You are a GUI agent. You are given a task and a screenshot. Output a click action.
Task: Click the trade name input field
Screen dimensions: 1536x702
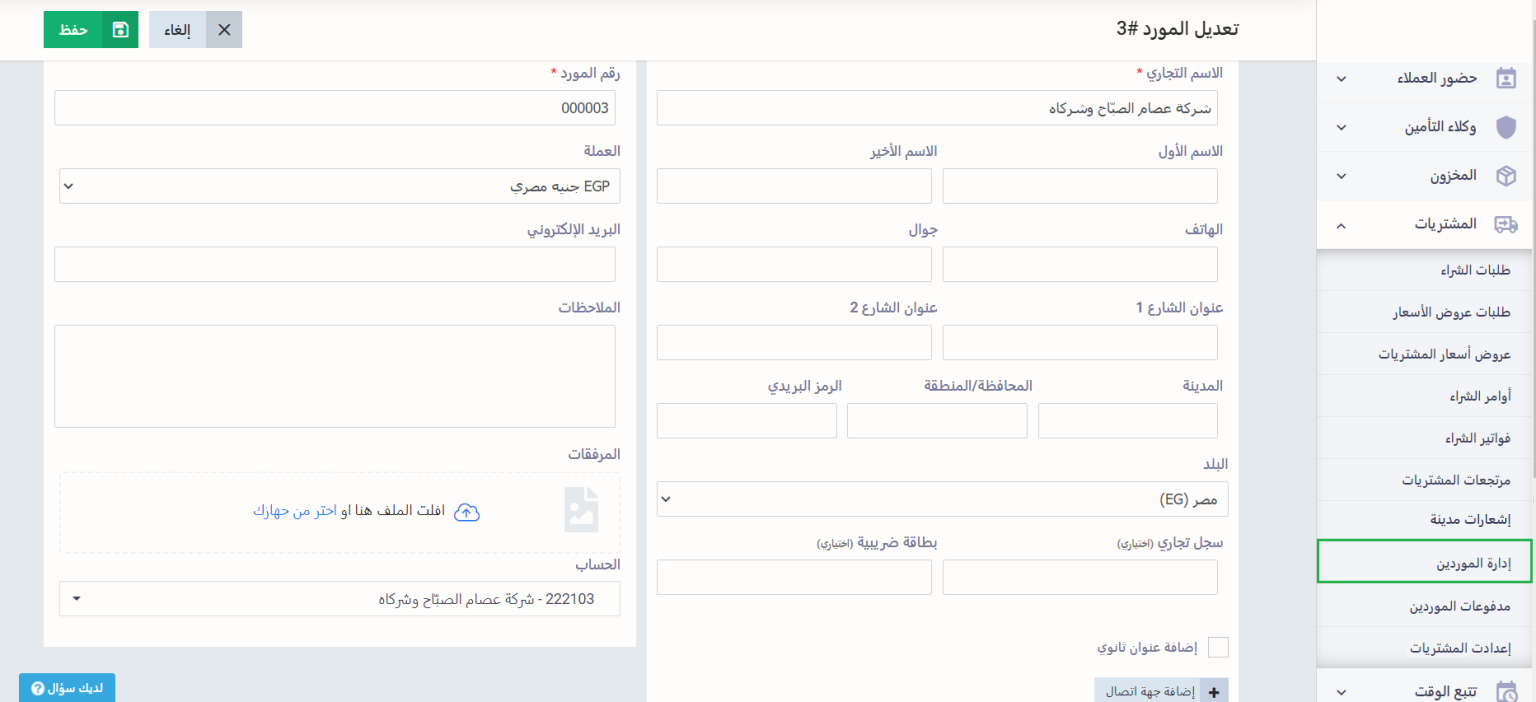point(936,108)
